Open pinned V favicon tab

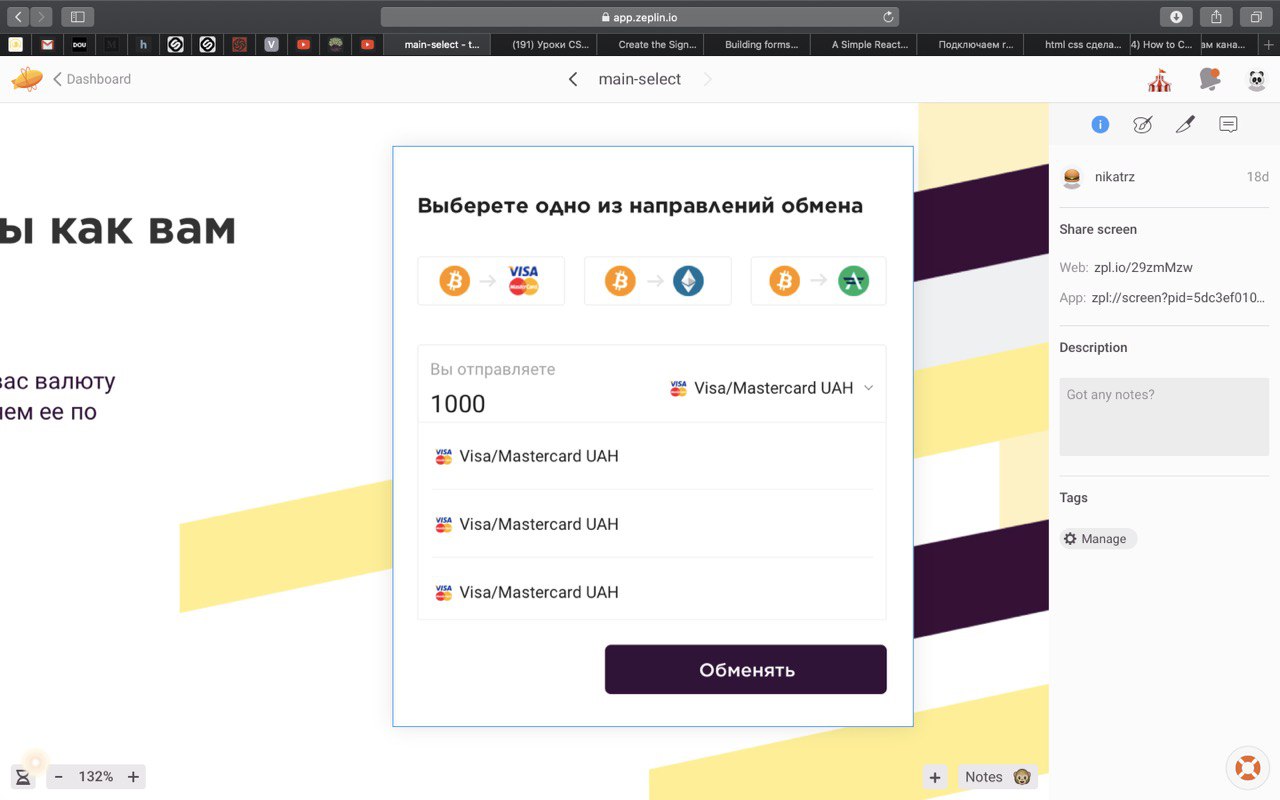(x=271, y=44)
